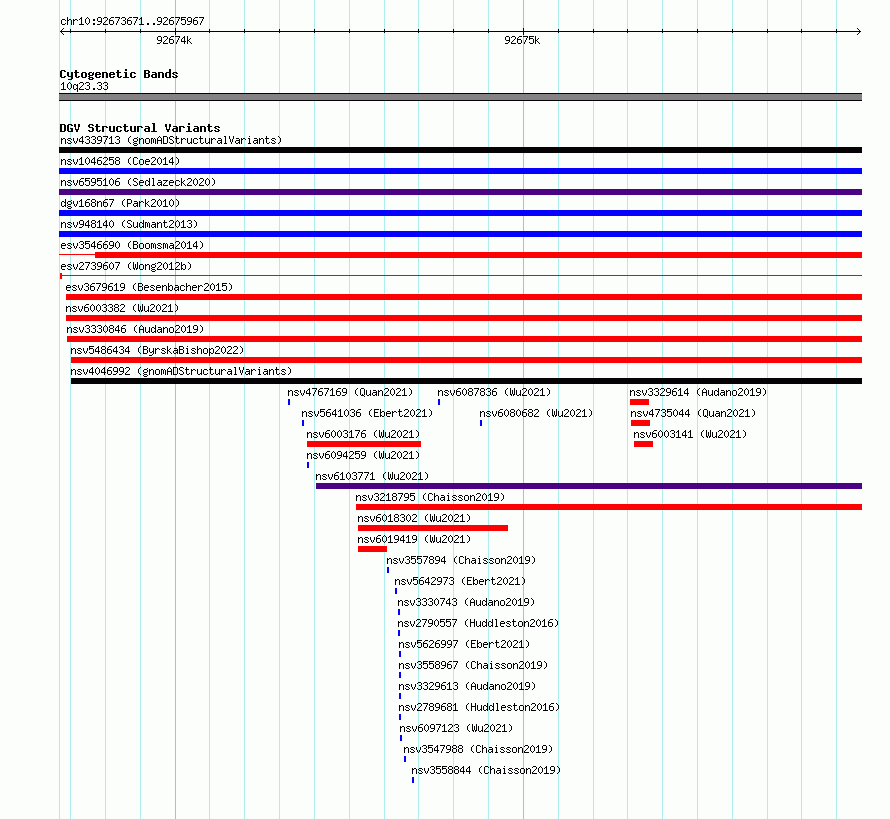Screen dimensions: 890x819
Task: Open the nsv6087836 (Wu2021) label
Action: click(494, 392)
